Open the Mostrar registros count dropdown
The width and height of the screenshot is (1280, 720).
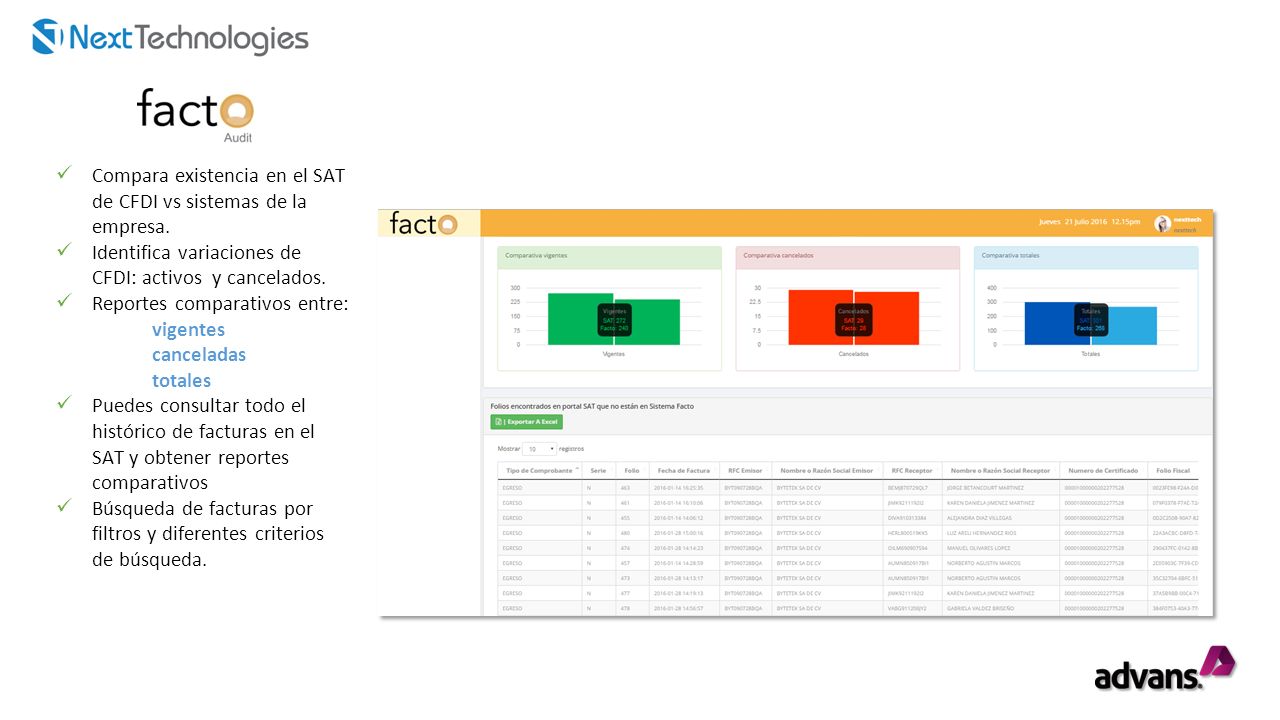(540, 449)
